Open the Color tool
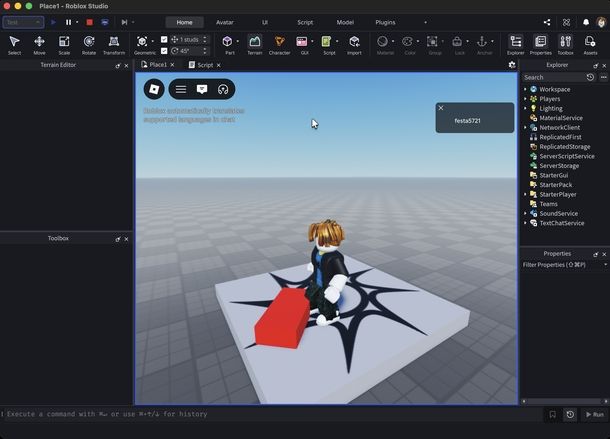 point(408,42)
